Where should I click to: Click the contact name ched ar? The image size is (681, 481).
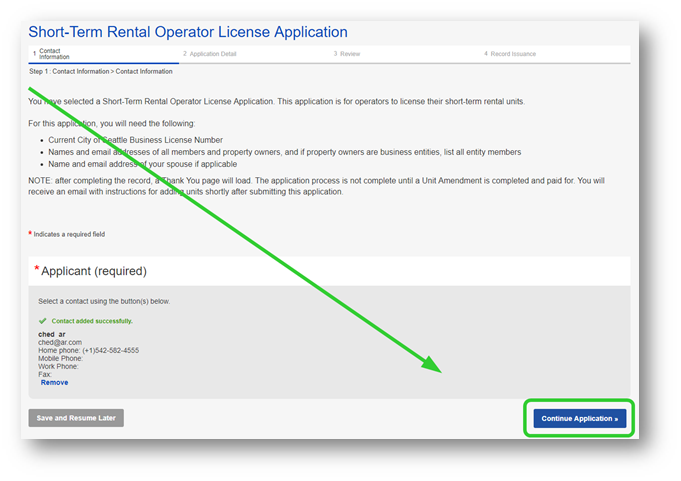point(52,334)
